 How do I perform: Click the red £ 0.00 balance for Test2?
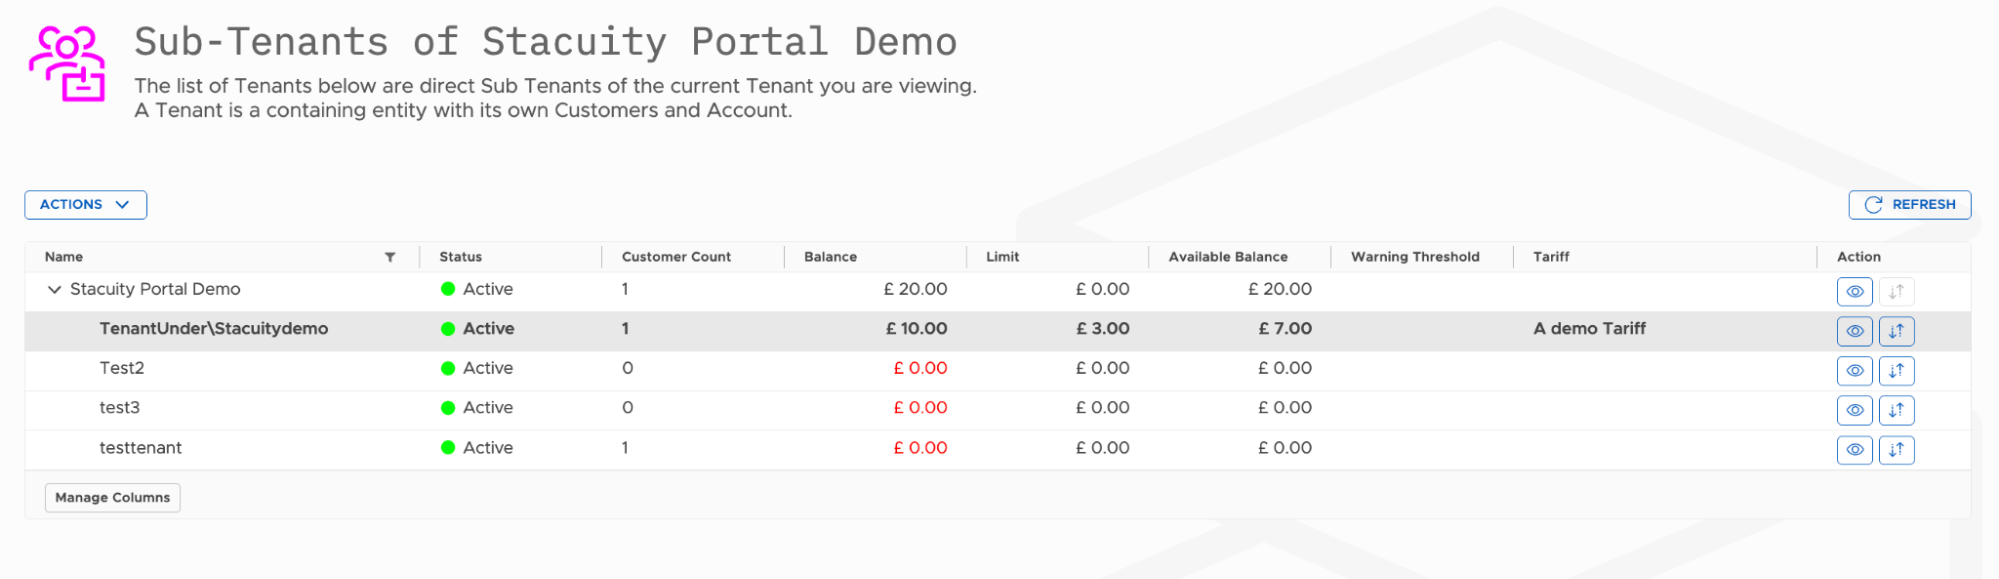click(920, 368)
